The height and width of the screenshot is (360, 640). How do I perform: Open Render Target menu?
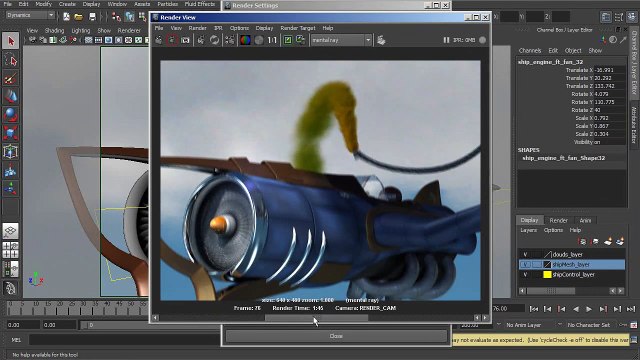[298, 28]
